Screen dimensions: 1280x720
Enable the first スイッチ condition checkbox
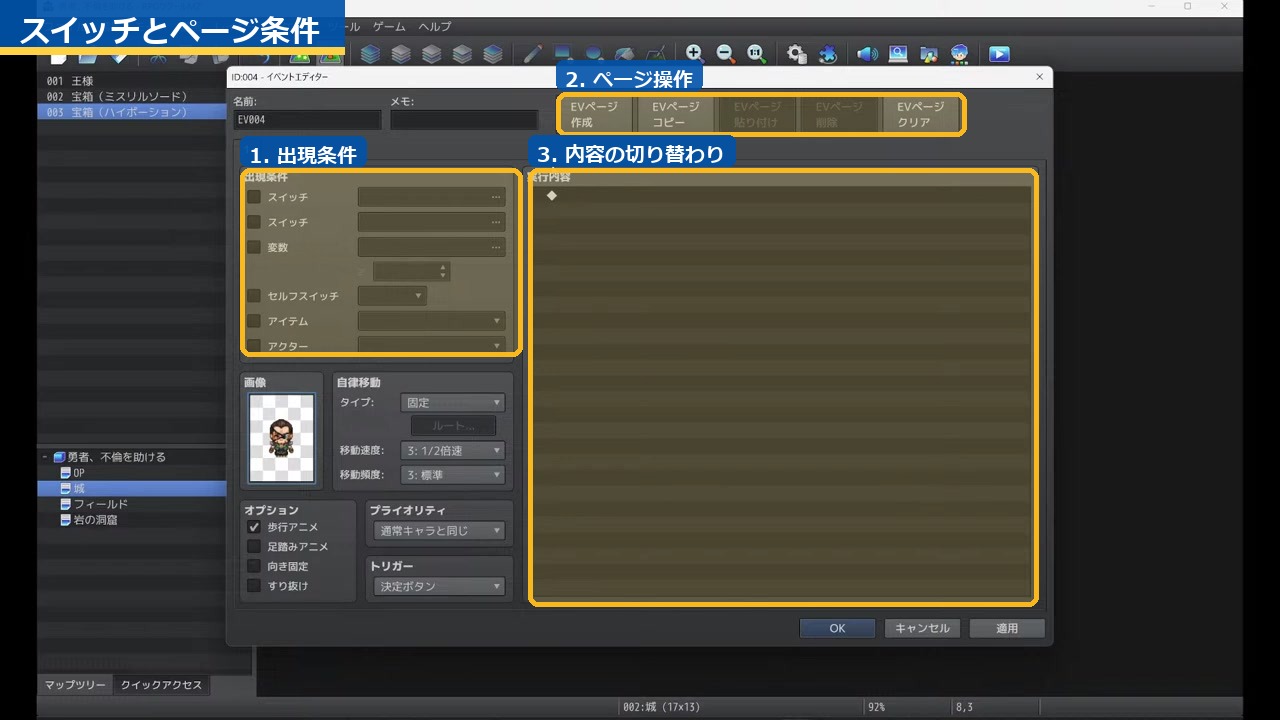pyautogui.click(x=254, y=197)
